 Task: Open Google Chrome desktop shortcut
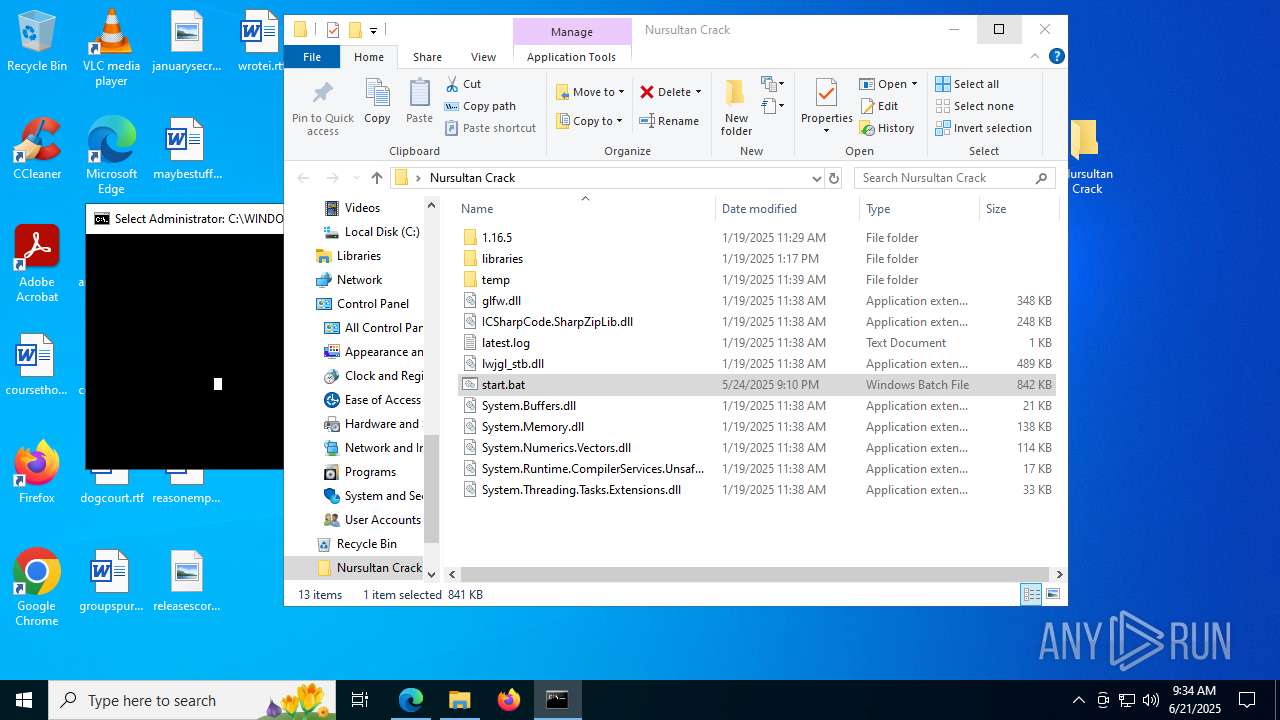click(37, 588)
